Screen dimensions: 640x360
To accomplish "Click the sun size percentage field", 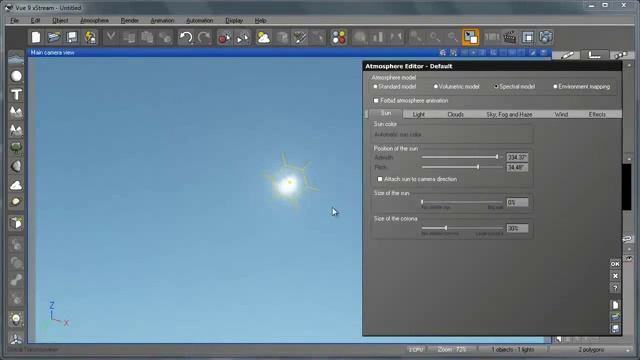I will (517, 202).
